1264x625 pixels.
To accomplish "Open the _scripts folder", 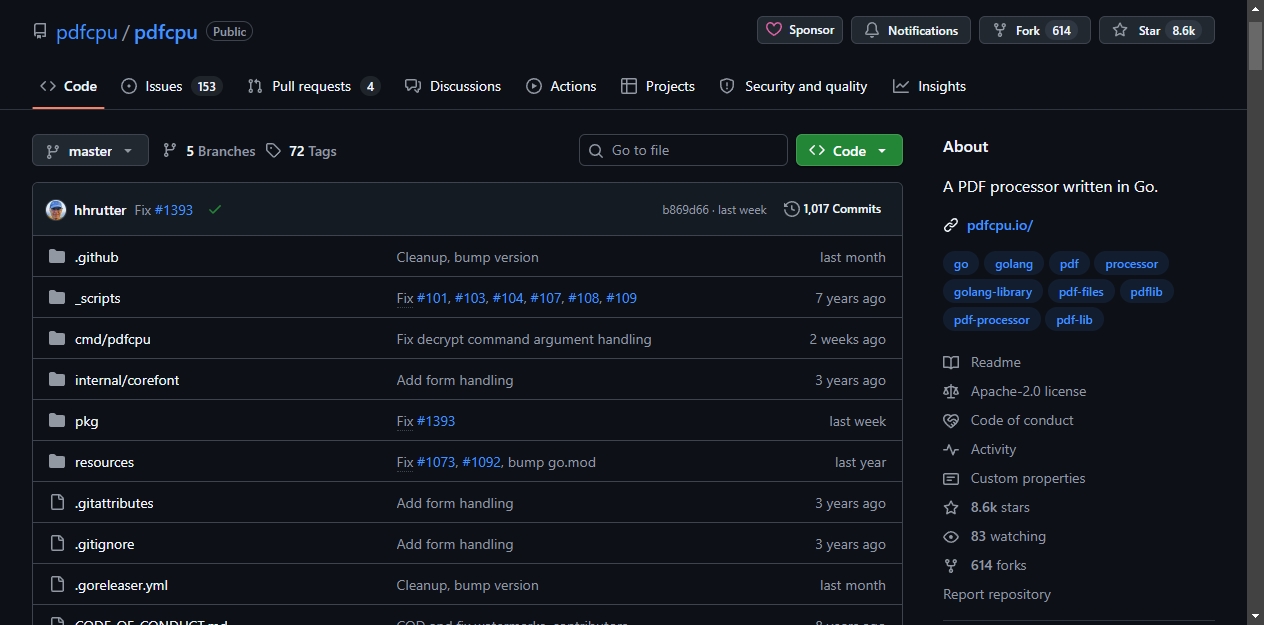I will coord(98,298).
